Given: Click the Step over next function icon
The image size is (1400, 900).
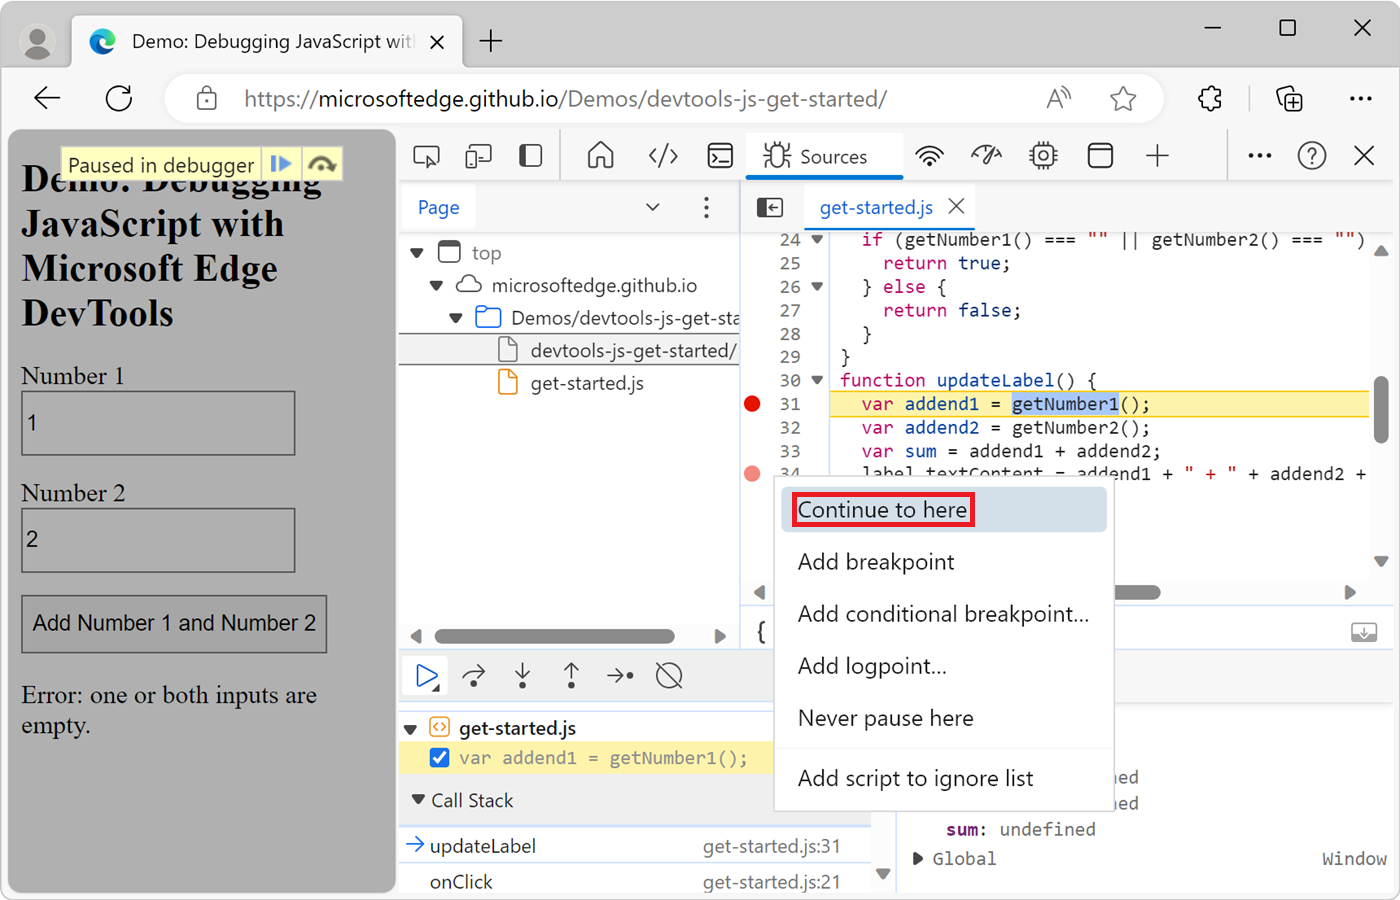Looking at the screenshot, I should [474, 677].
